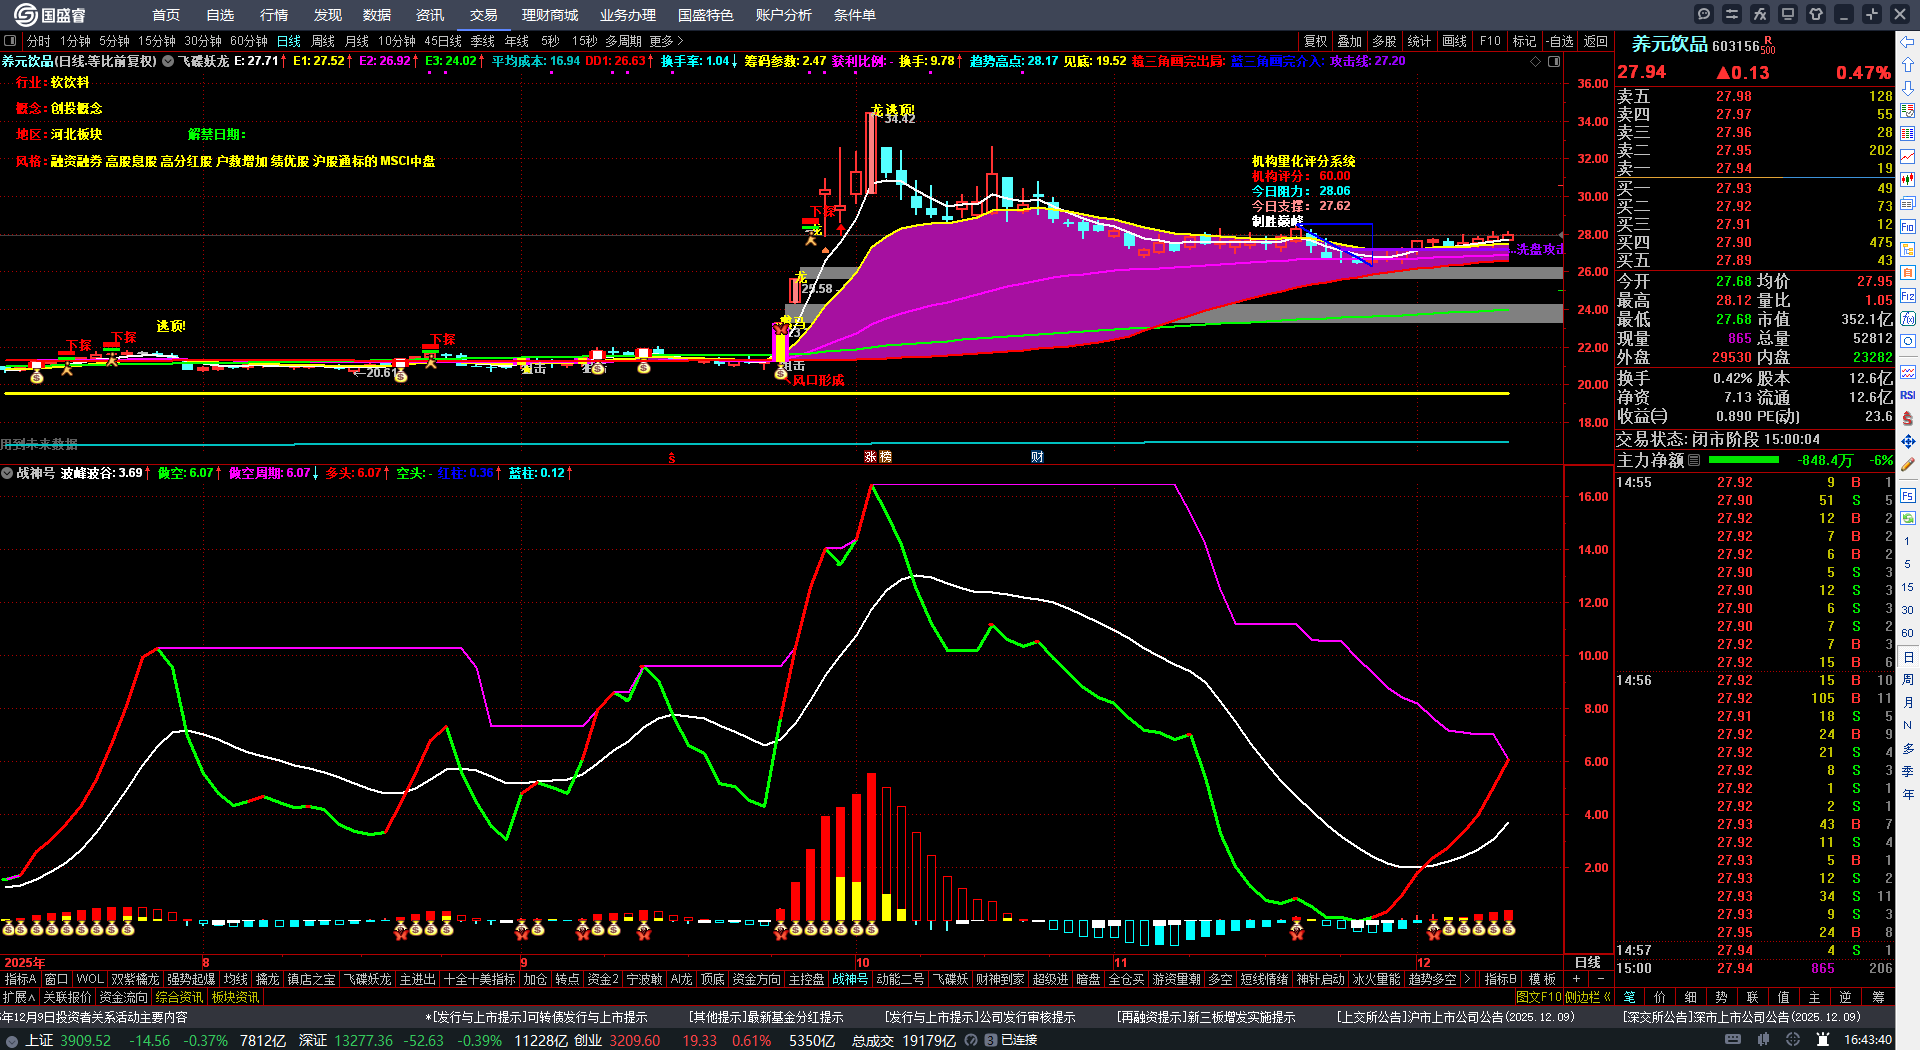Click the green 主力净额 progress bar

pyautogui.click(x=1744, y=460)
